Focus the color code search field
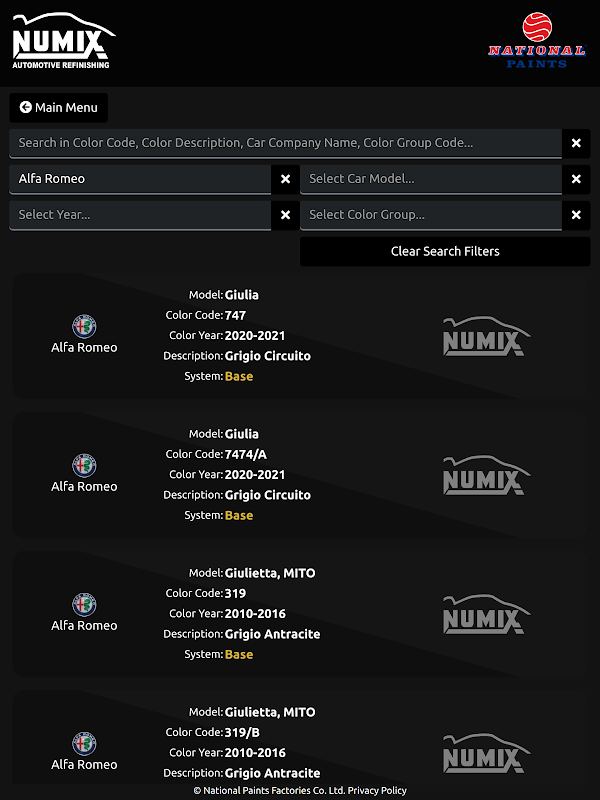 (x=286, y=143)
